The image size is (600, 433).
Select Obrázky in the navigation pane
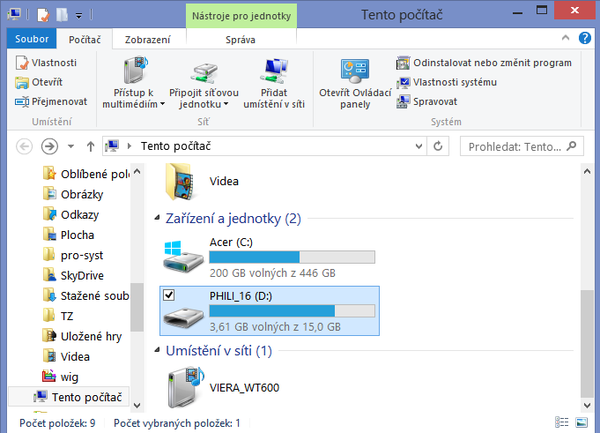[73, 194]
